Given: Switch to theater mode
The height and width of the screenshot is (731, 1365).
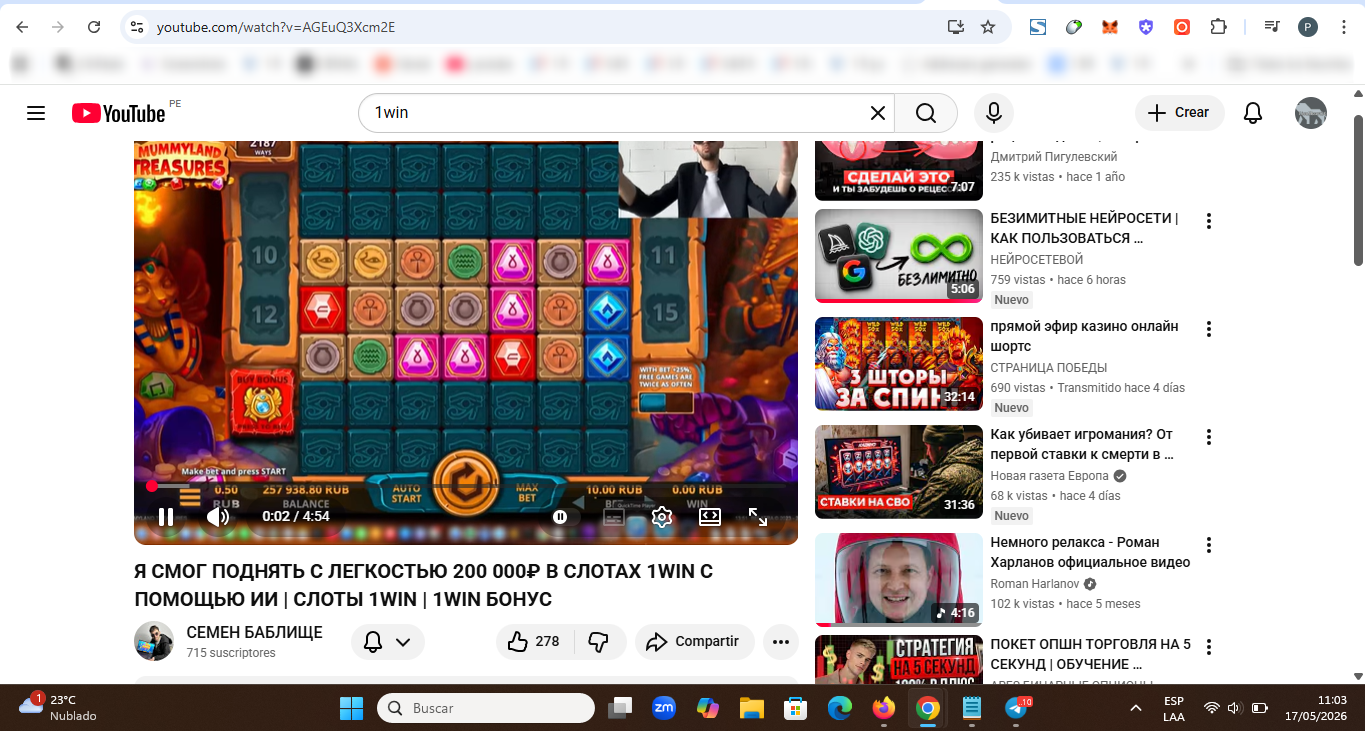Looking at the screenshot, I should tap(709, 517).
